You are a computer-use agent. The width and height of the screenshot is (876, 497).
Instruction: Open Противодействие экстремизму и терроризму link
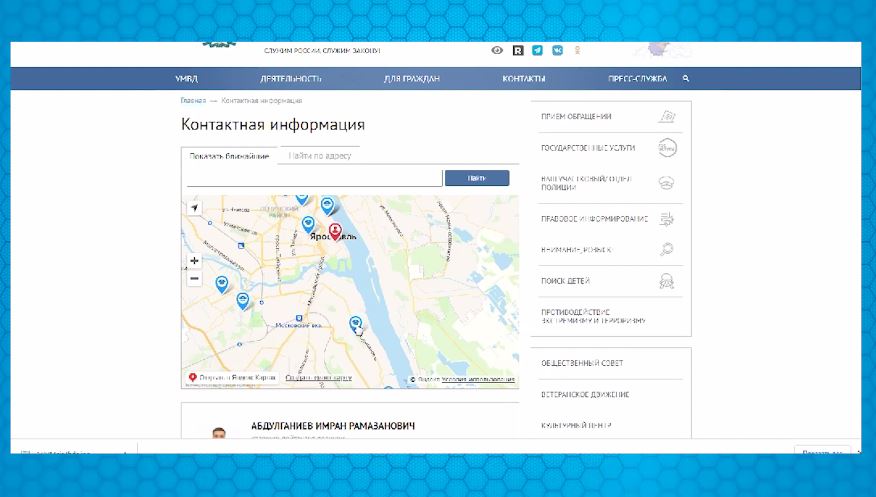[x=593, y=317]
